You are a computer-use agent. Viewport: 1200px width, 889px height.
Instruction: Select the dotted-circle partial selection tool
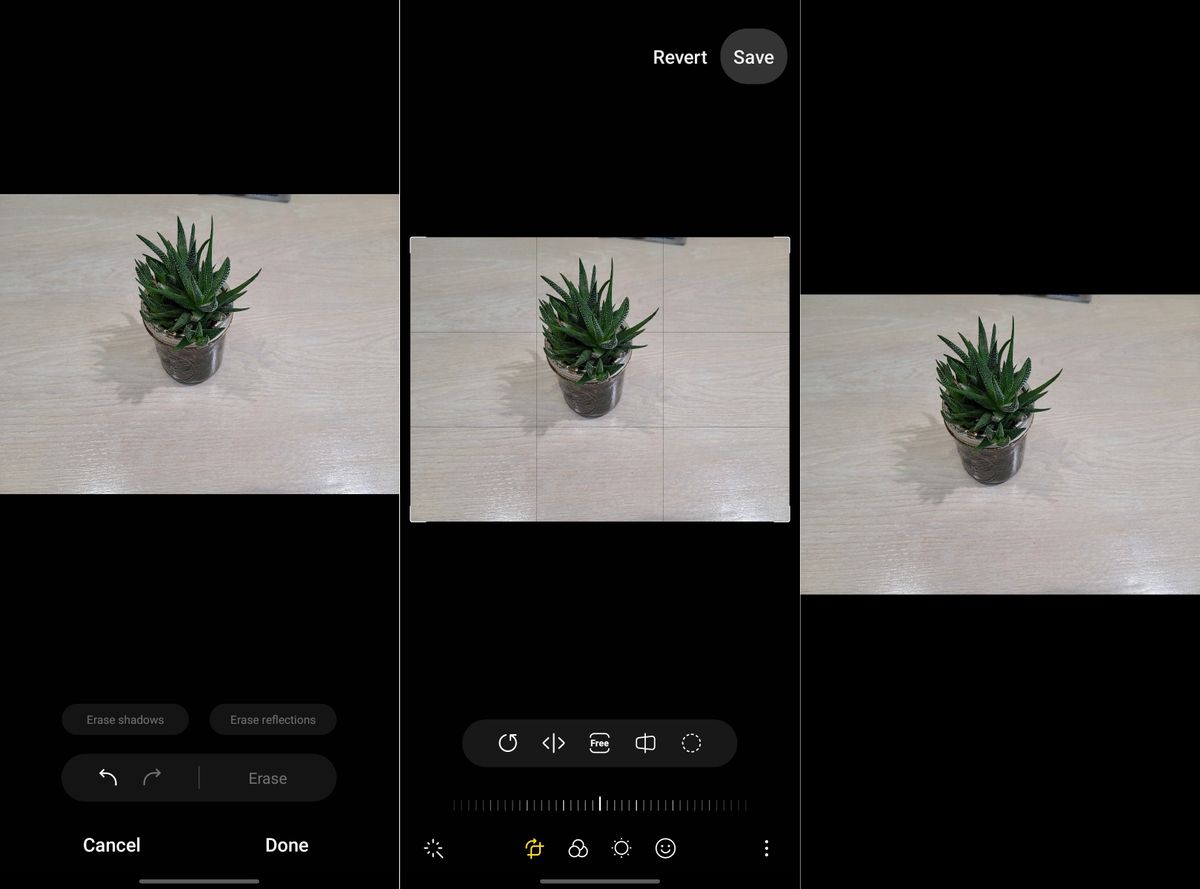click(691, 743)
